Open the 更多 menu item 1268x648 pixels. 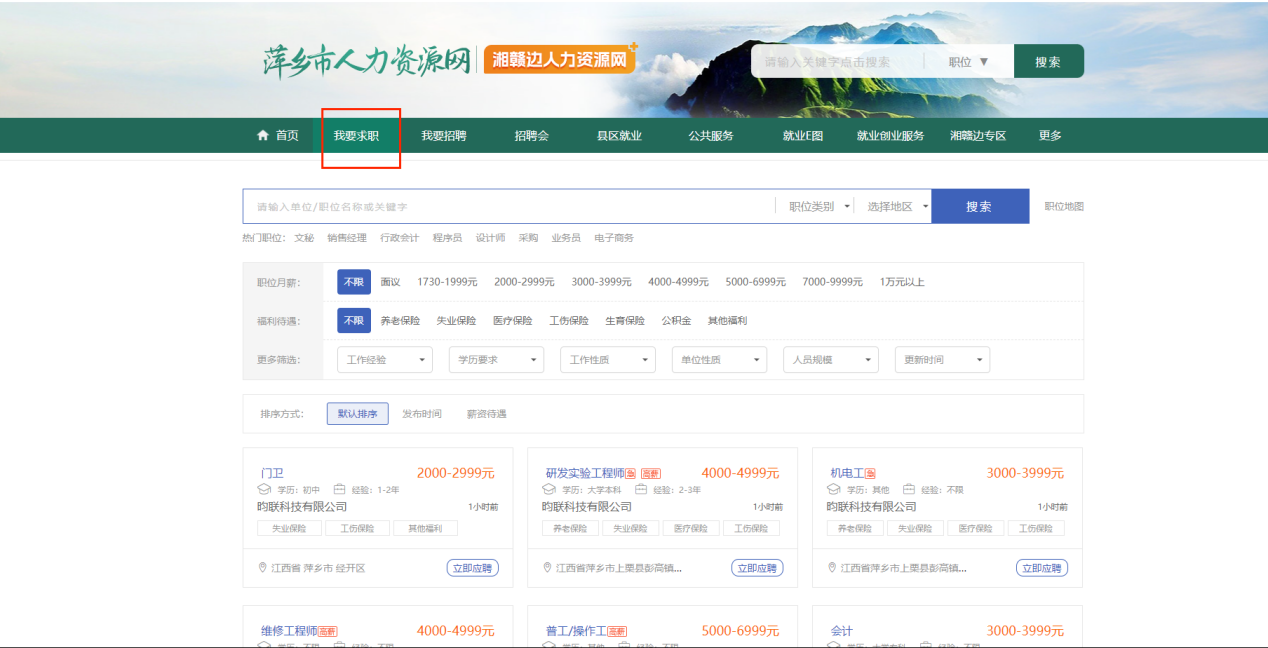tap(1050, 136)
